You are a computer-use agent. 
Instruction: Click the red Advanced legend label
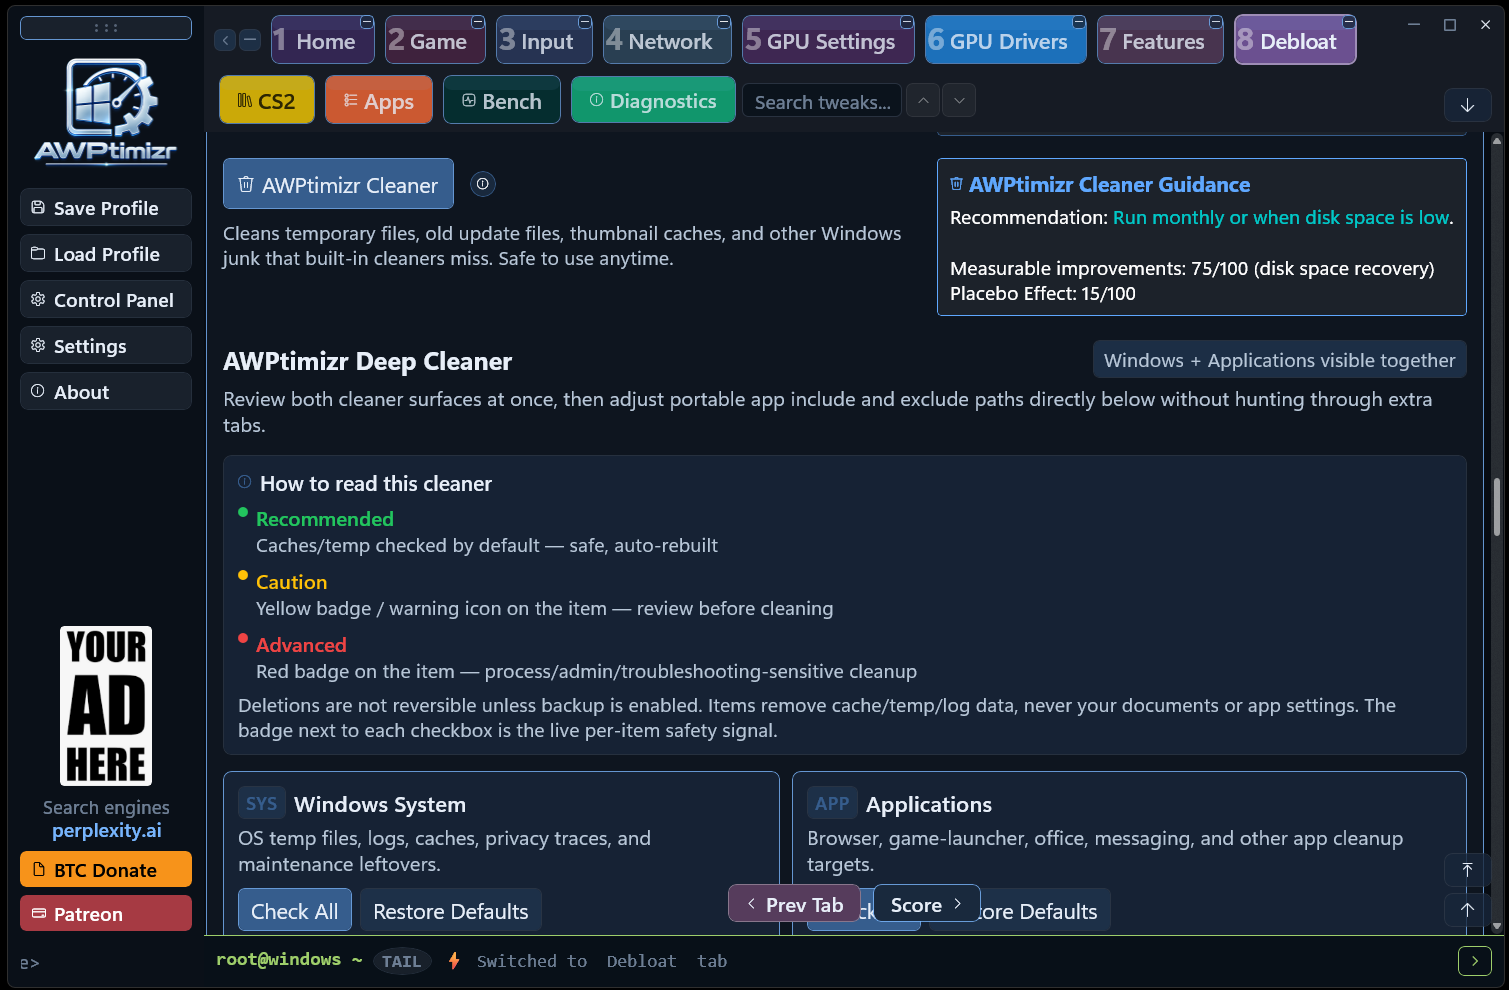click(x=301, y=645)
